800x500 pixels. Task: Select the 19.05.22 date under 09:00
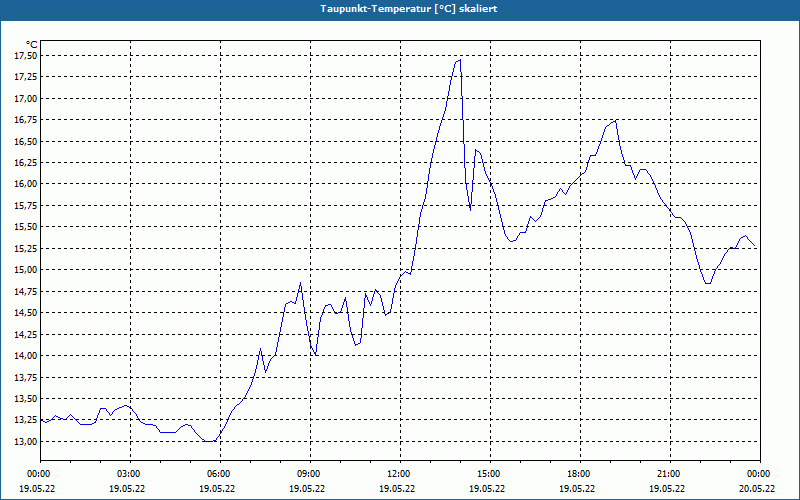307,489
